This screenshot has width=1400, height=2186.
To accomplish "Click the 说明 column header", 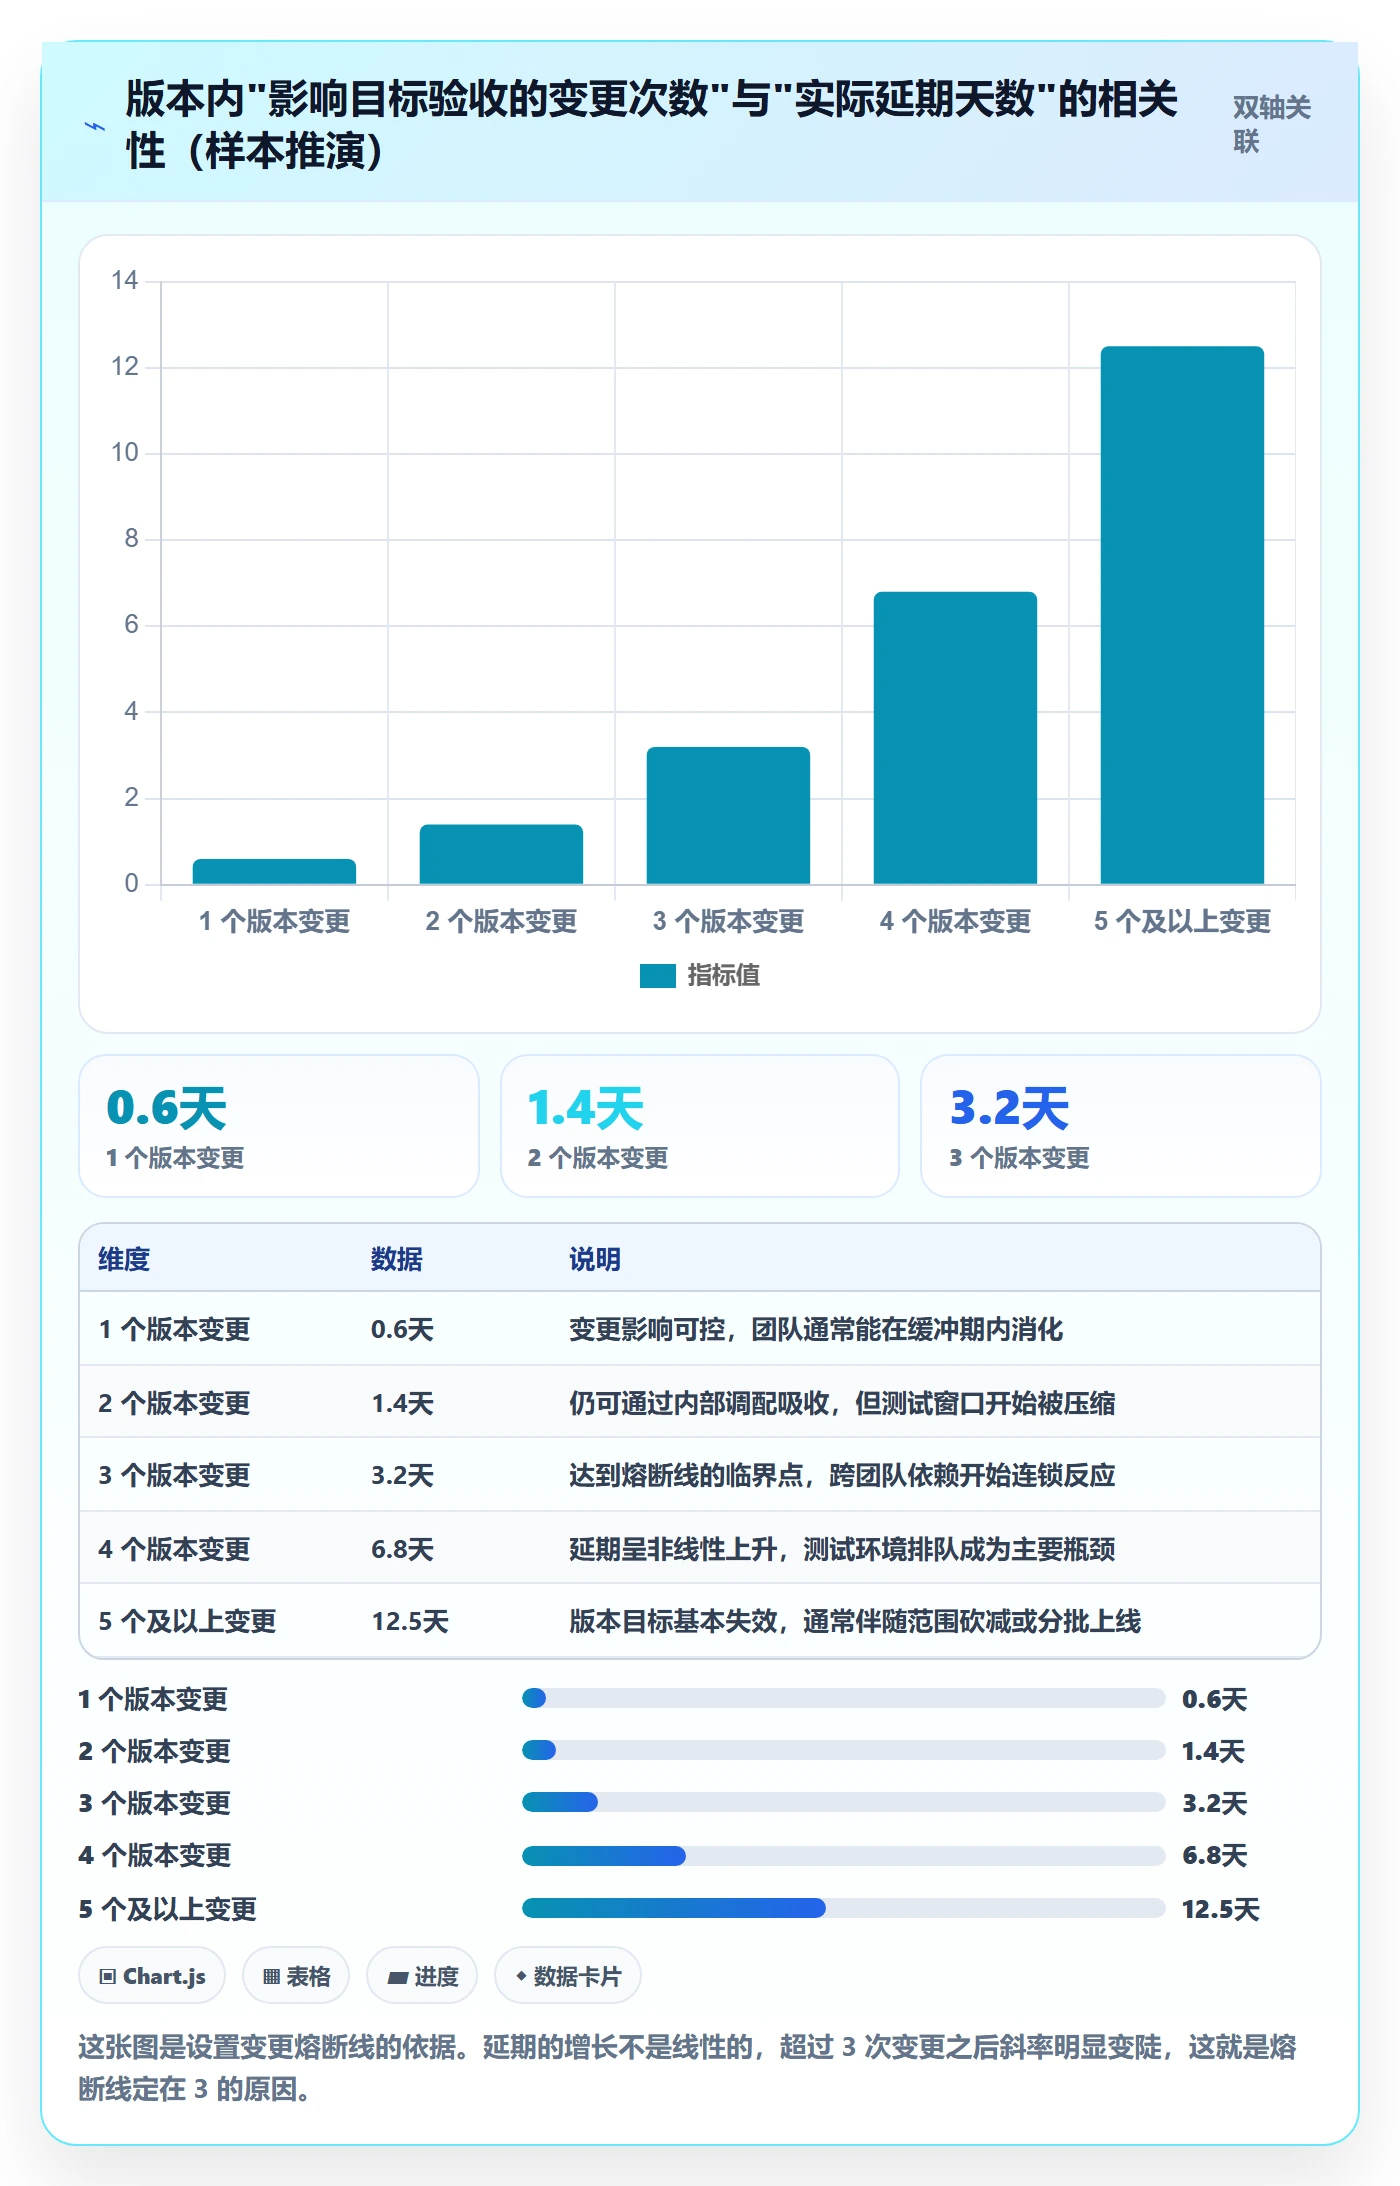I will (x=595, y=1259).
